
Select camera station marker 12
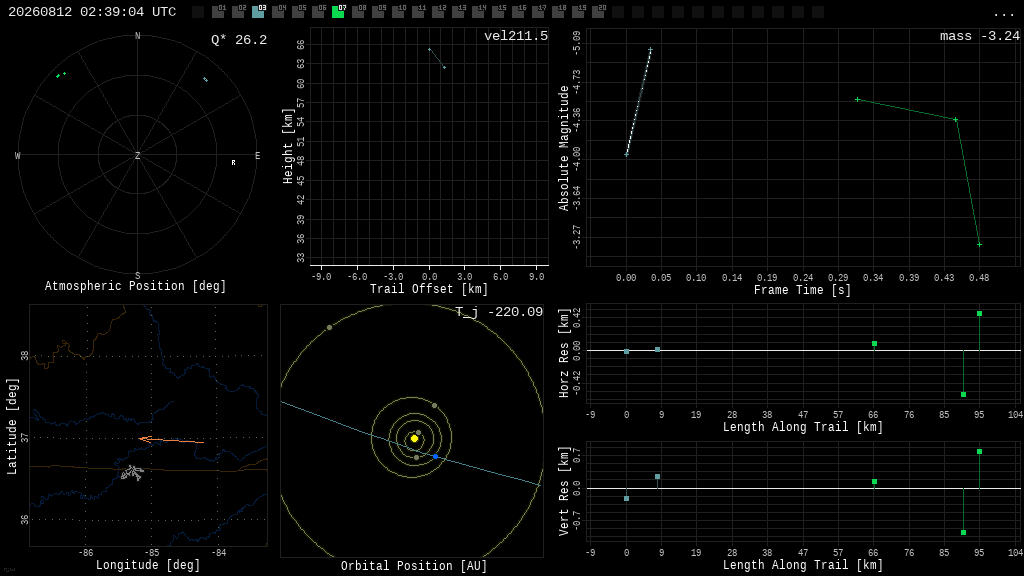(439, 11)
